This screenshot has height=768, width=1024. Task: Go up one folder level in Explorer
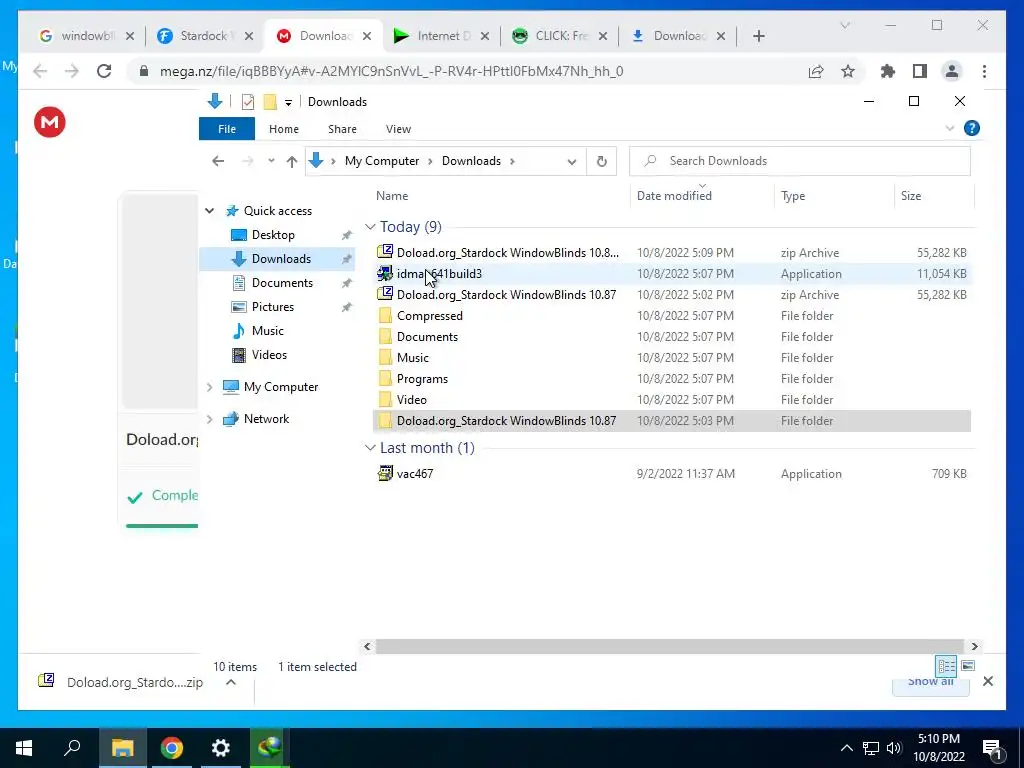[x=292, y=161]
